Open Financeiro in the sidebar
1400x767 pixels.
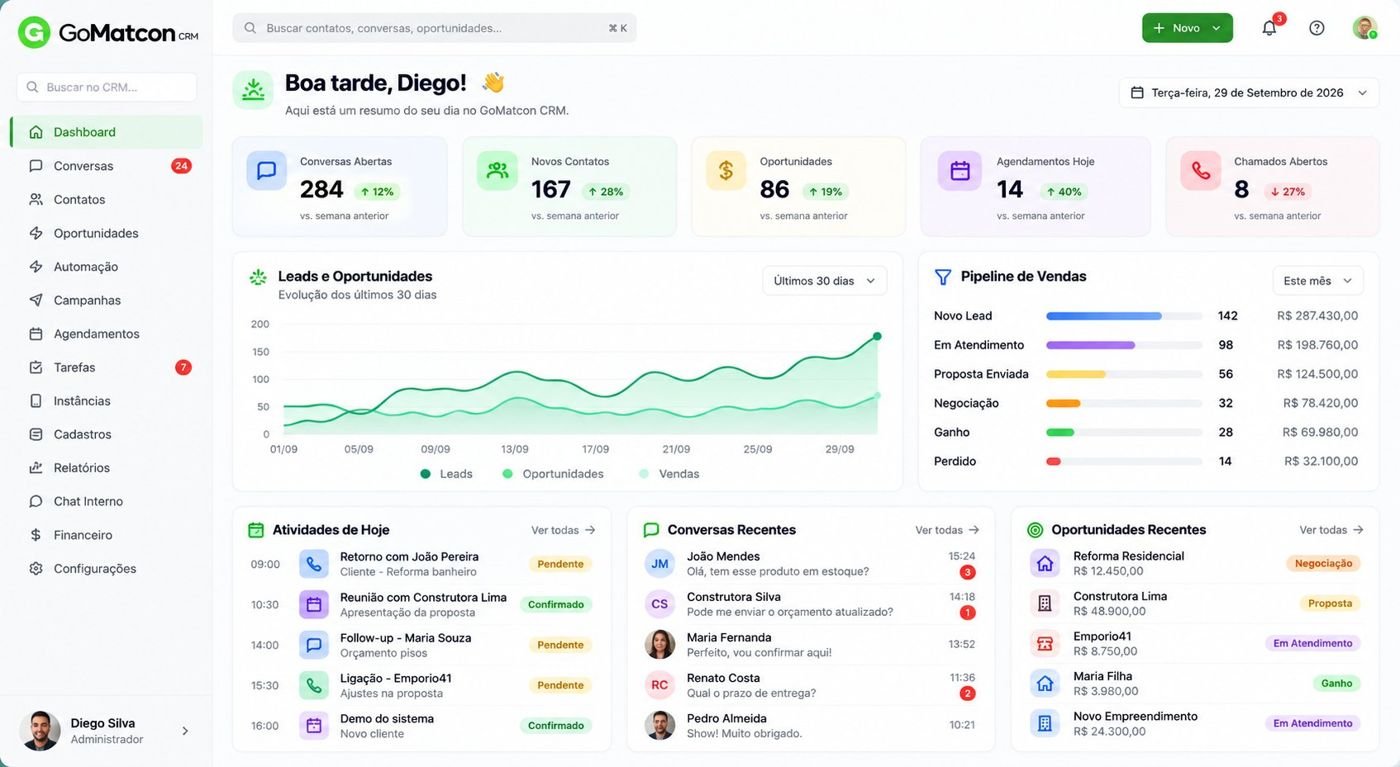tap(106, 535)
